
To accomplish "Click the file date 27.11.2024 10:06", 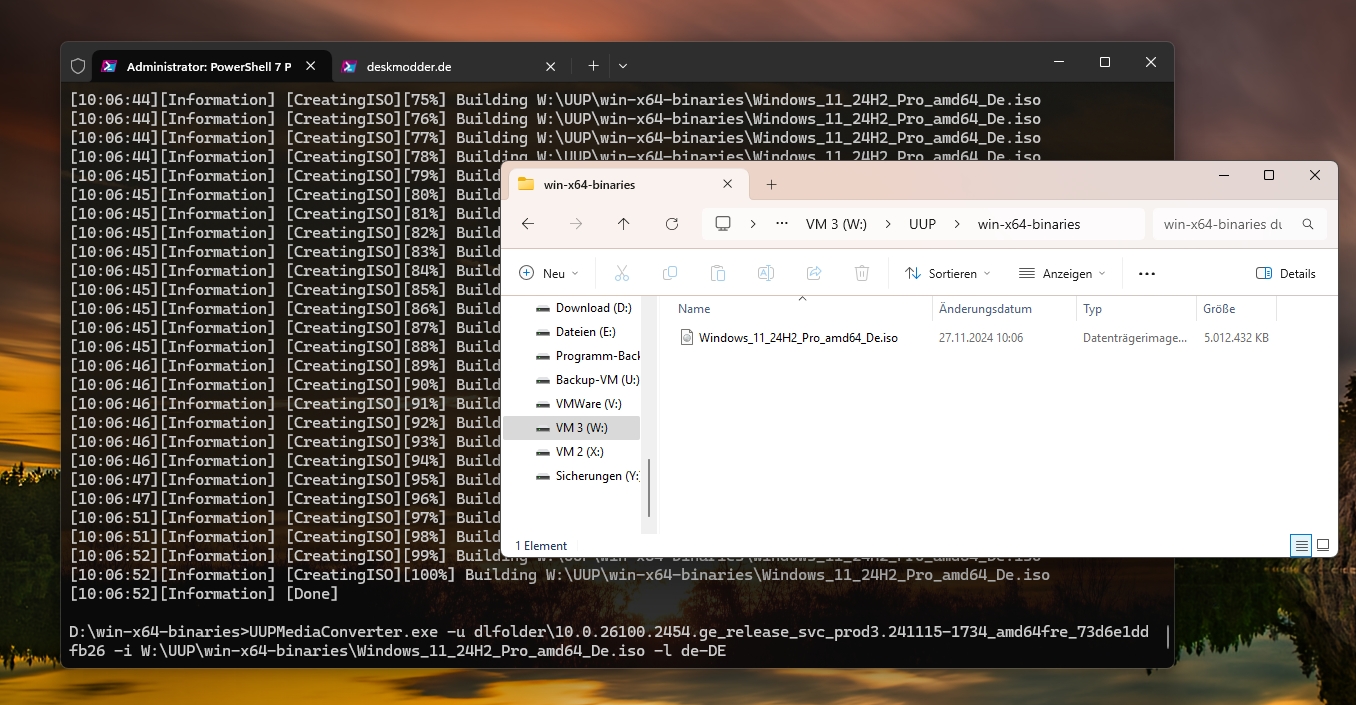I will point(981,338).
